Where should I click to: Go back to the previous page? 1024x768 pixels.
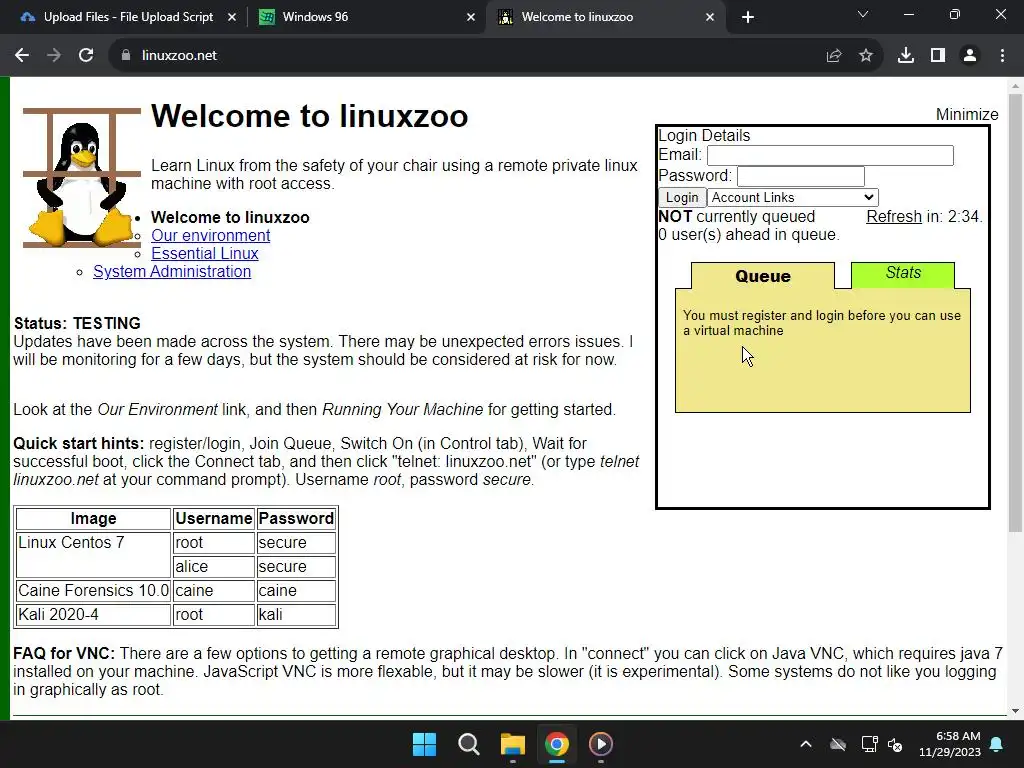(x=22, y=56)
